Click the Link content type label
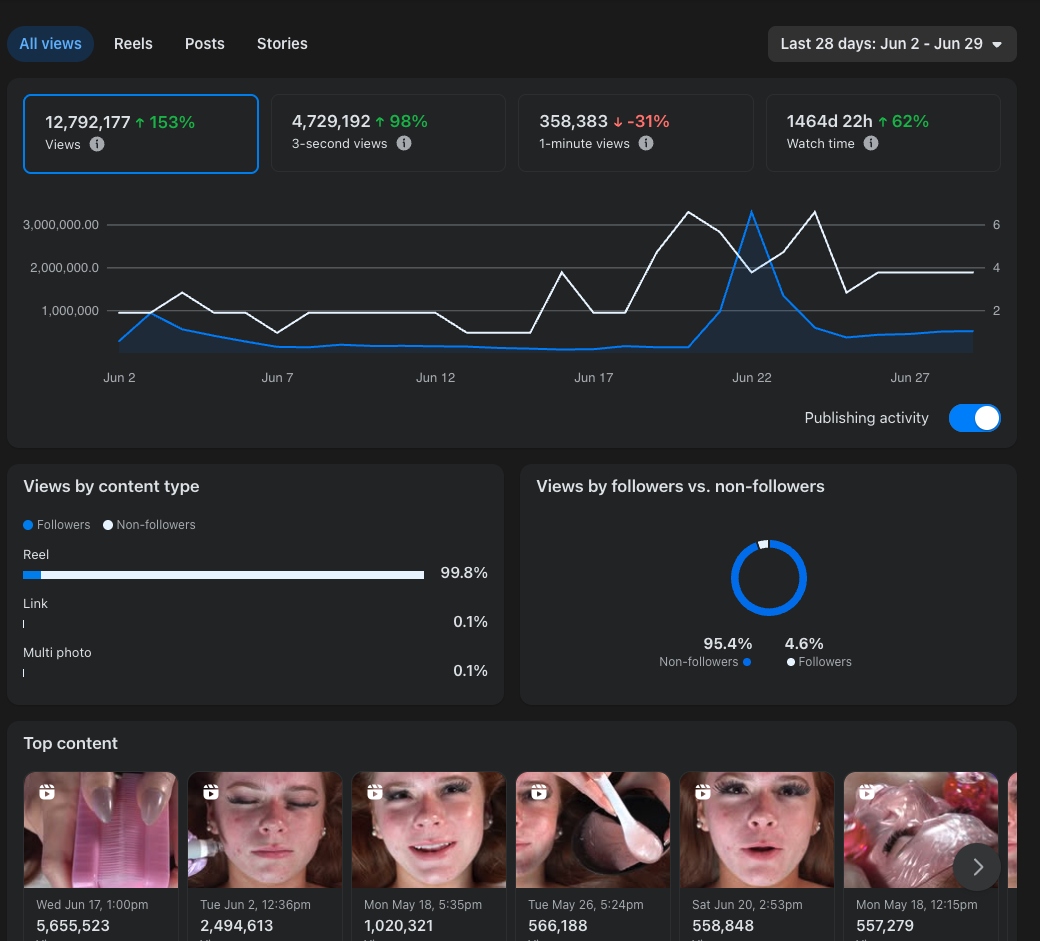Viewport: 1040px width, 941px height. 35,603
